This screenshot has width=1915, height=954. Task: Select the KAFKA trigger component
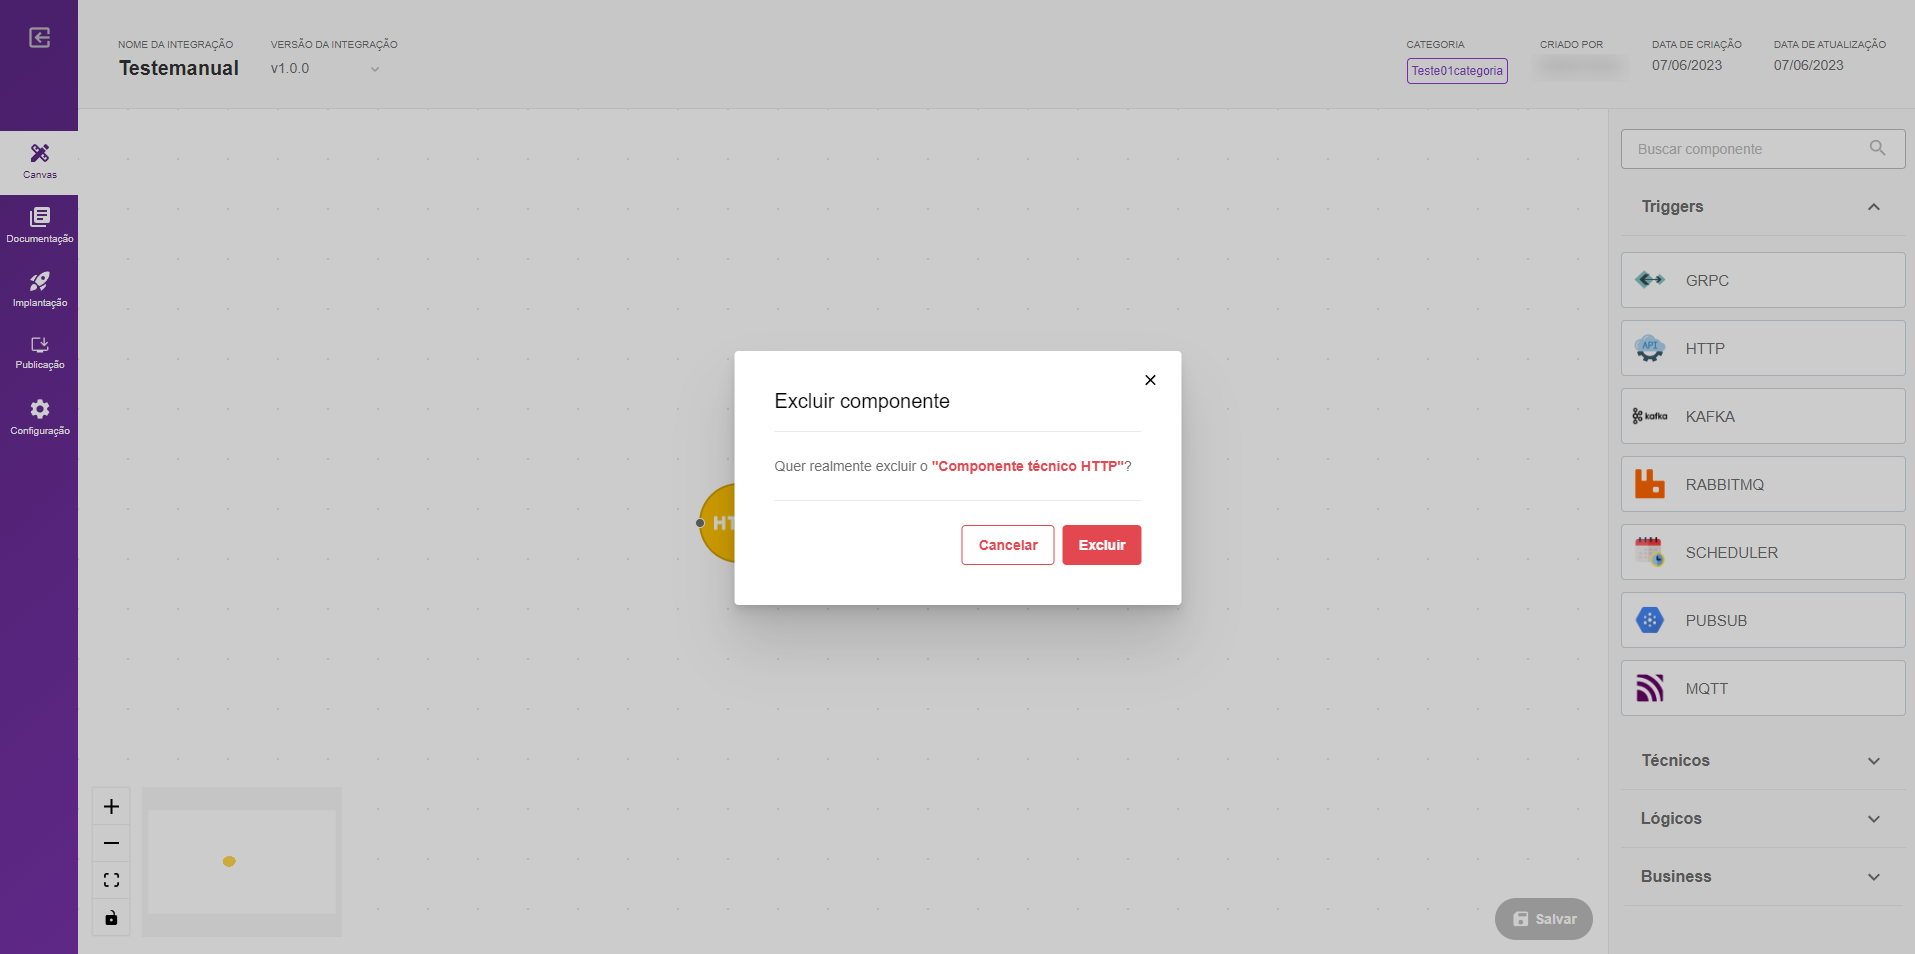[x=1762, y=416]
